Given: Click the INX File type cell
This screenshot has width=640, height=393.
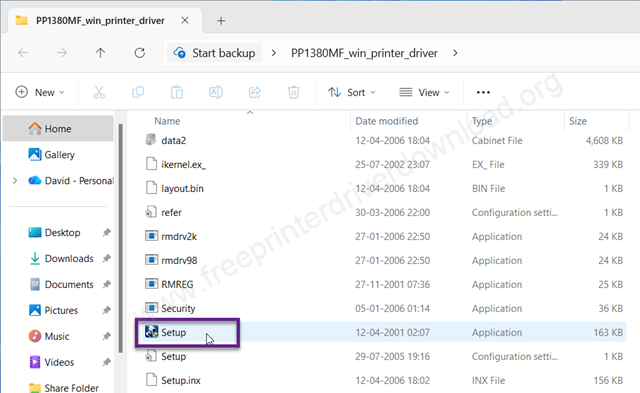Looking at the screenshot, I should [x=488, y=380].
